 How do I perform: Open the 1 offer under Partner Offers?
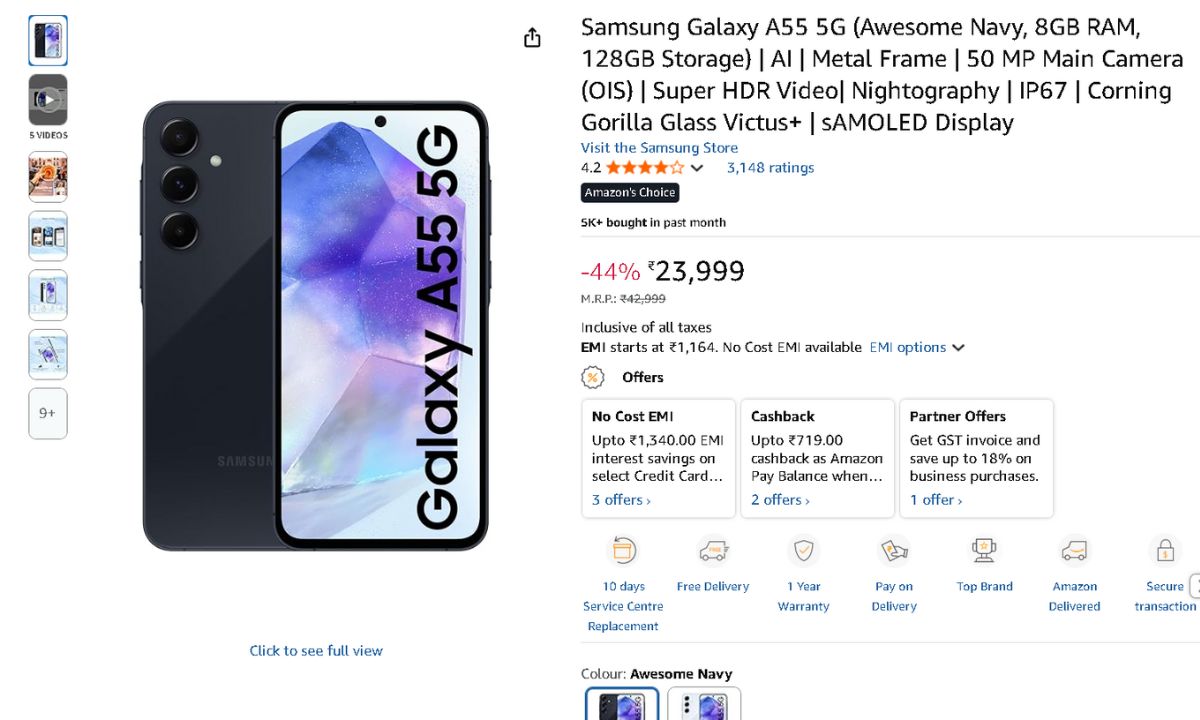(x=935, y=500)
